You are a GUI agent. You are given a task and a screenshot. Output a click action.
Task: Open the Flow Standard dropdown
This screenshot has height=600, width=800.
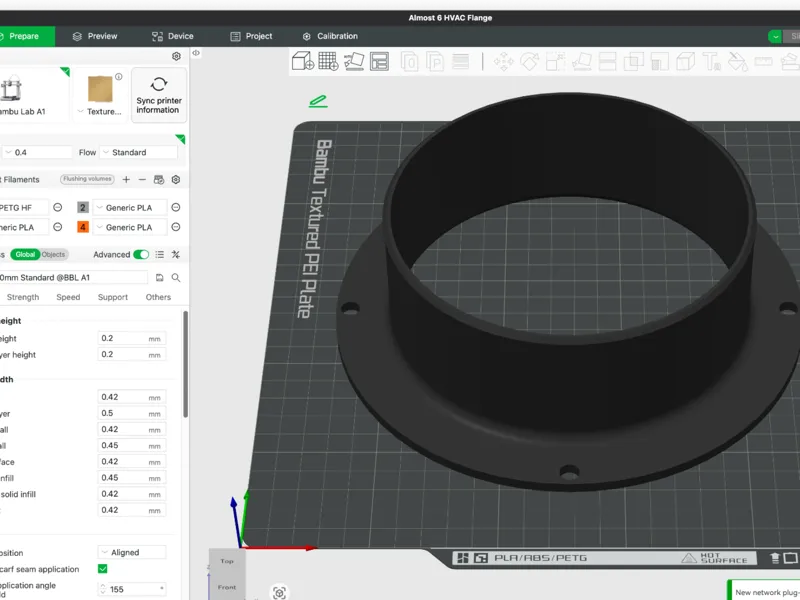tap(139, 152)
